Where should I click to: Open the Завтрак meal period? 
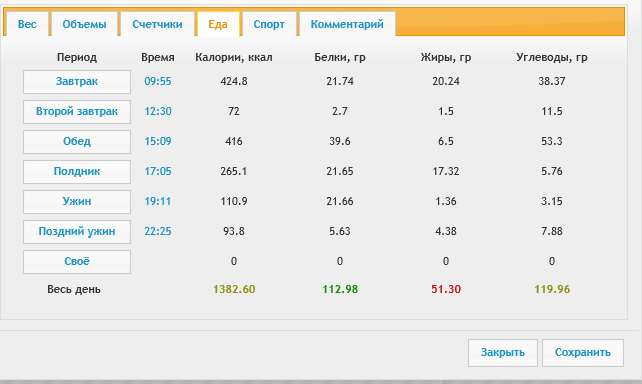tap(77, 81)
